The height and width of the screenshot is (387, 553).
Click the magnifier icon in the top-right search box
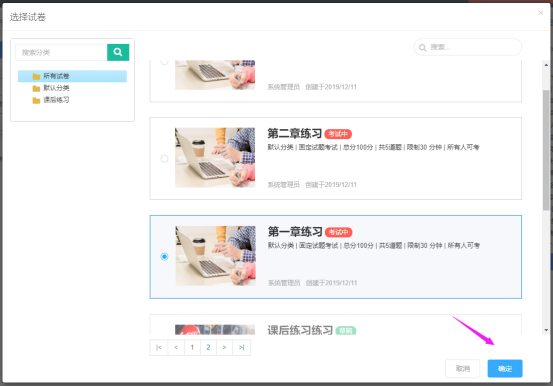coord(423,48)
